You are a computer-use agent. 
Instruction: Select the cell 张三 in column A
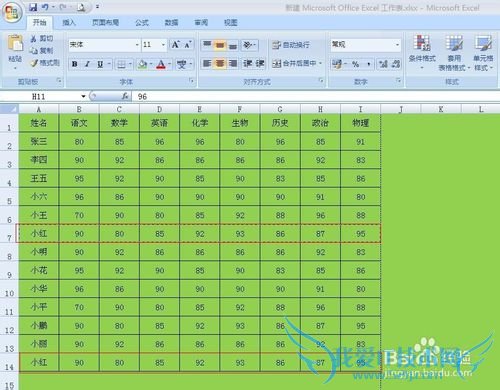click(x=39, y=142)
